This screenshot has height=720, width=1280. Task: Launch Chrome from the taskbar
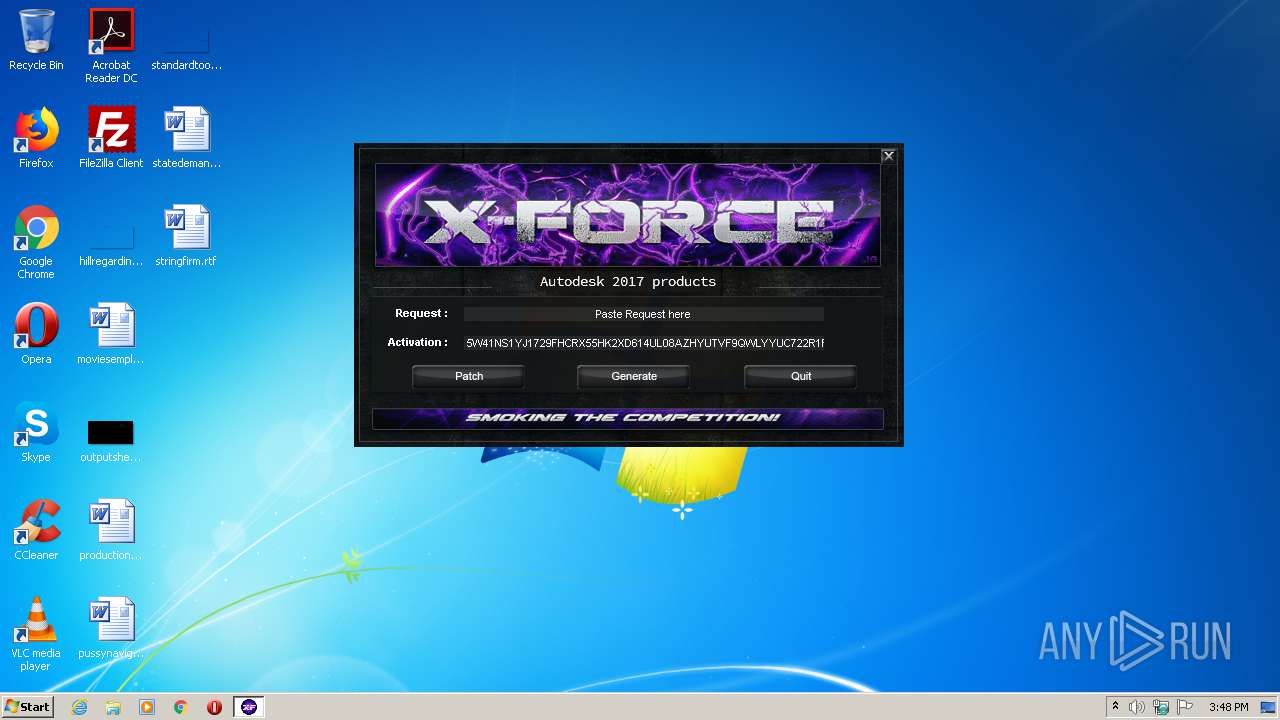click(181, 707)
